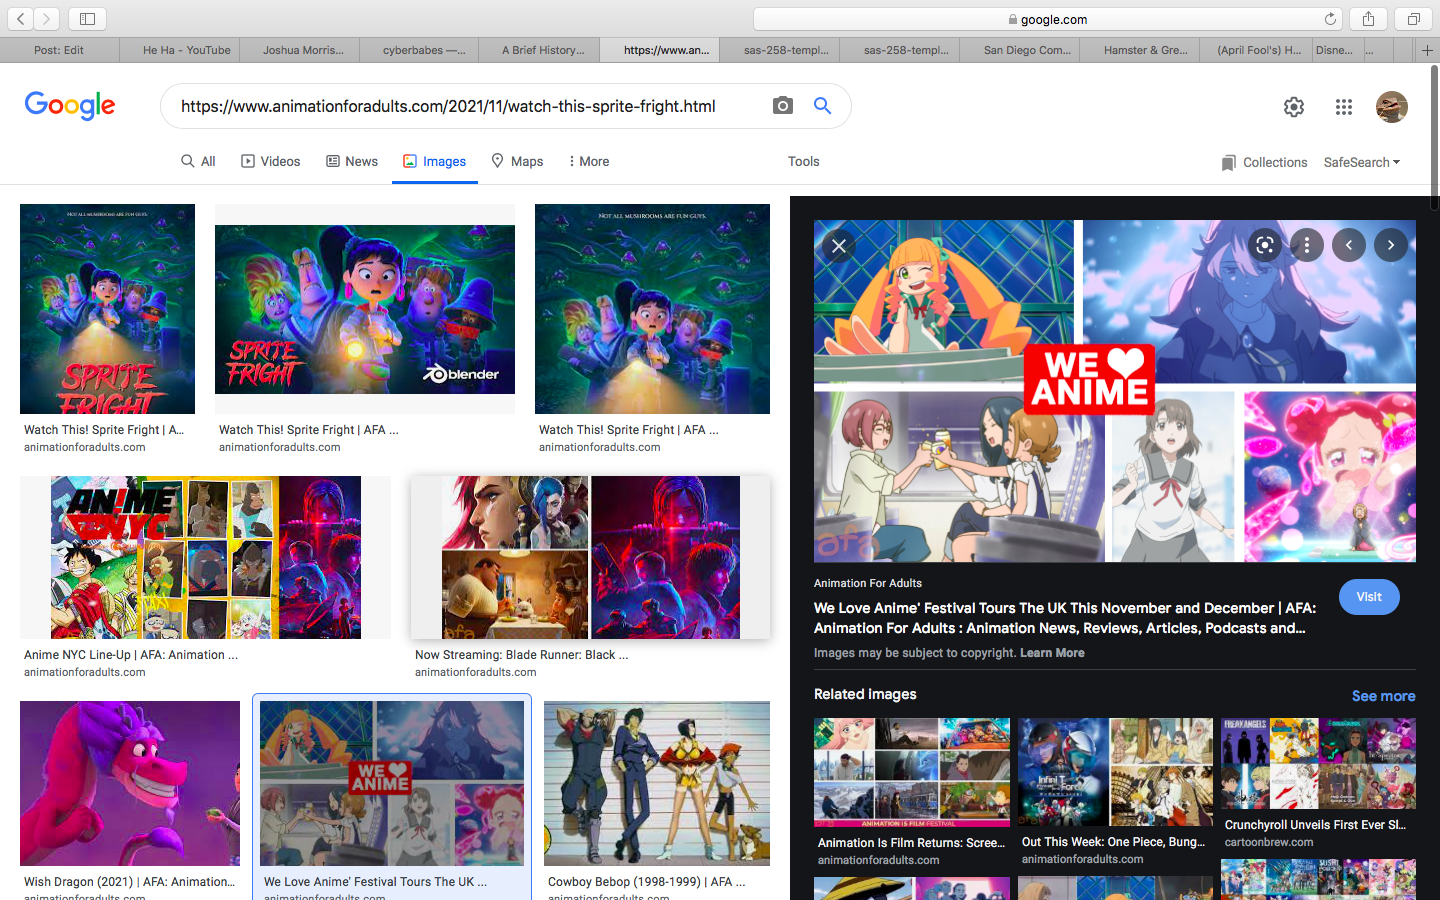Open Cowboy Bebop (1998-1999) thumbnail

tap(657, 783)
